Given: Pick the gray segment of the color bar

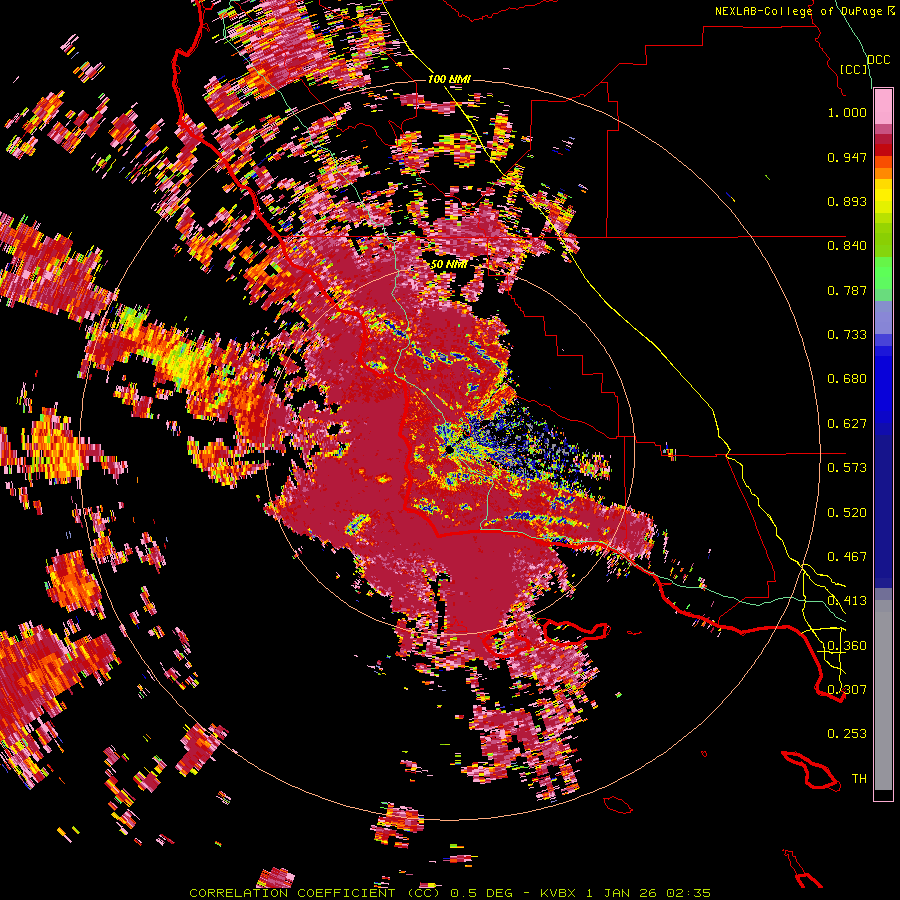Looking at the screenshot, I should tap(883, 695).
